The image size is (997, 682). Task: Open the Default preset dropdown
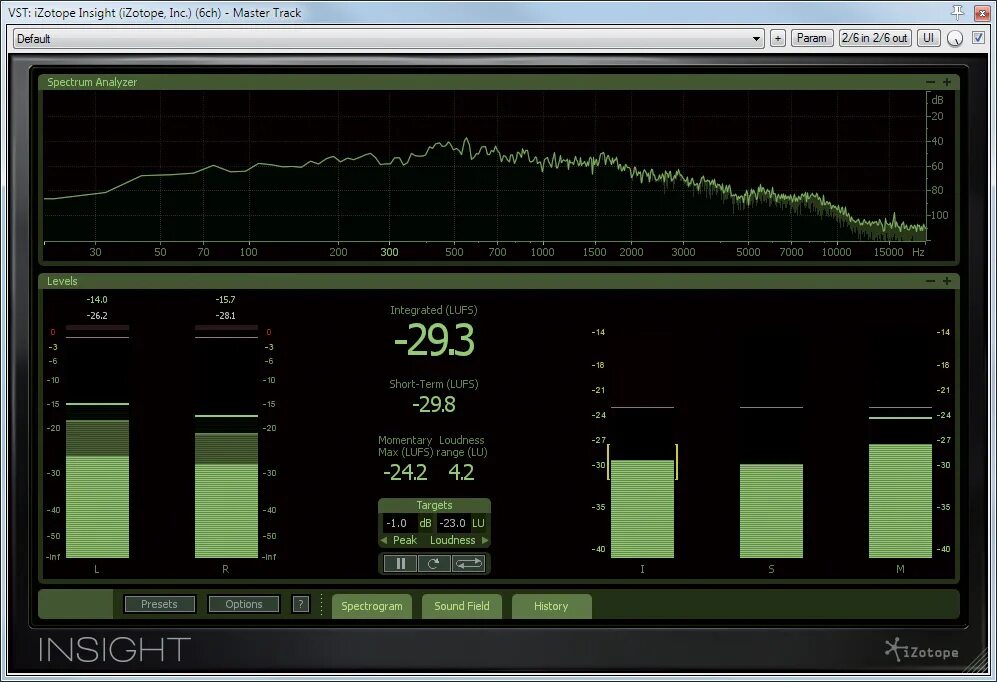point(388,38)
